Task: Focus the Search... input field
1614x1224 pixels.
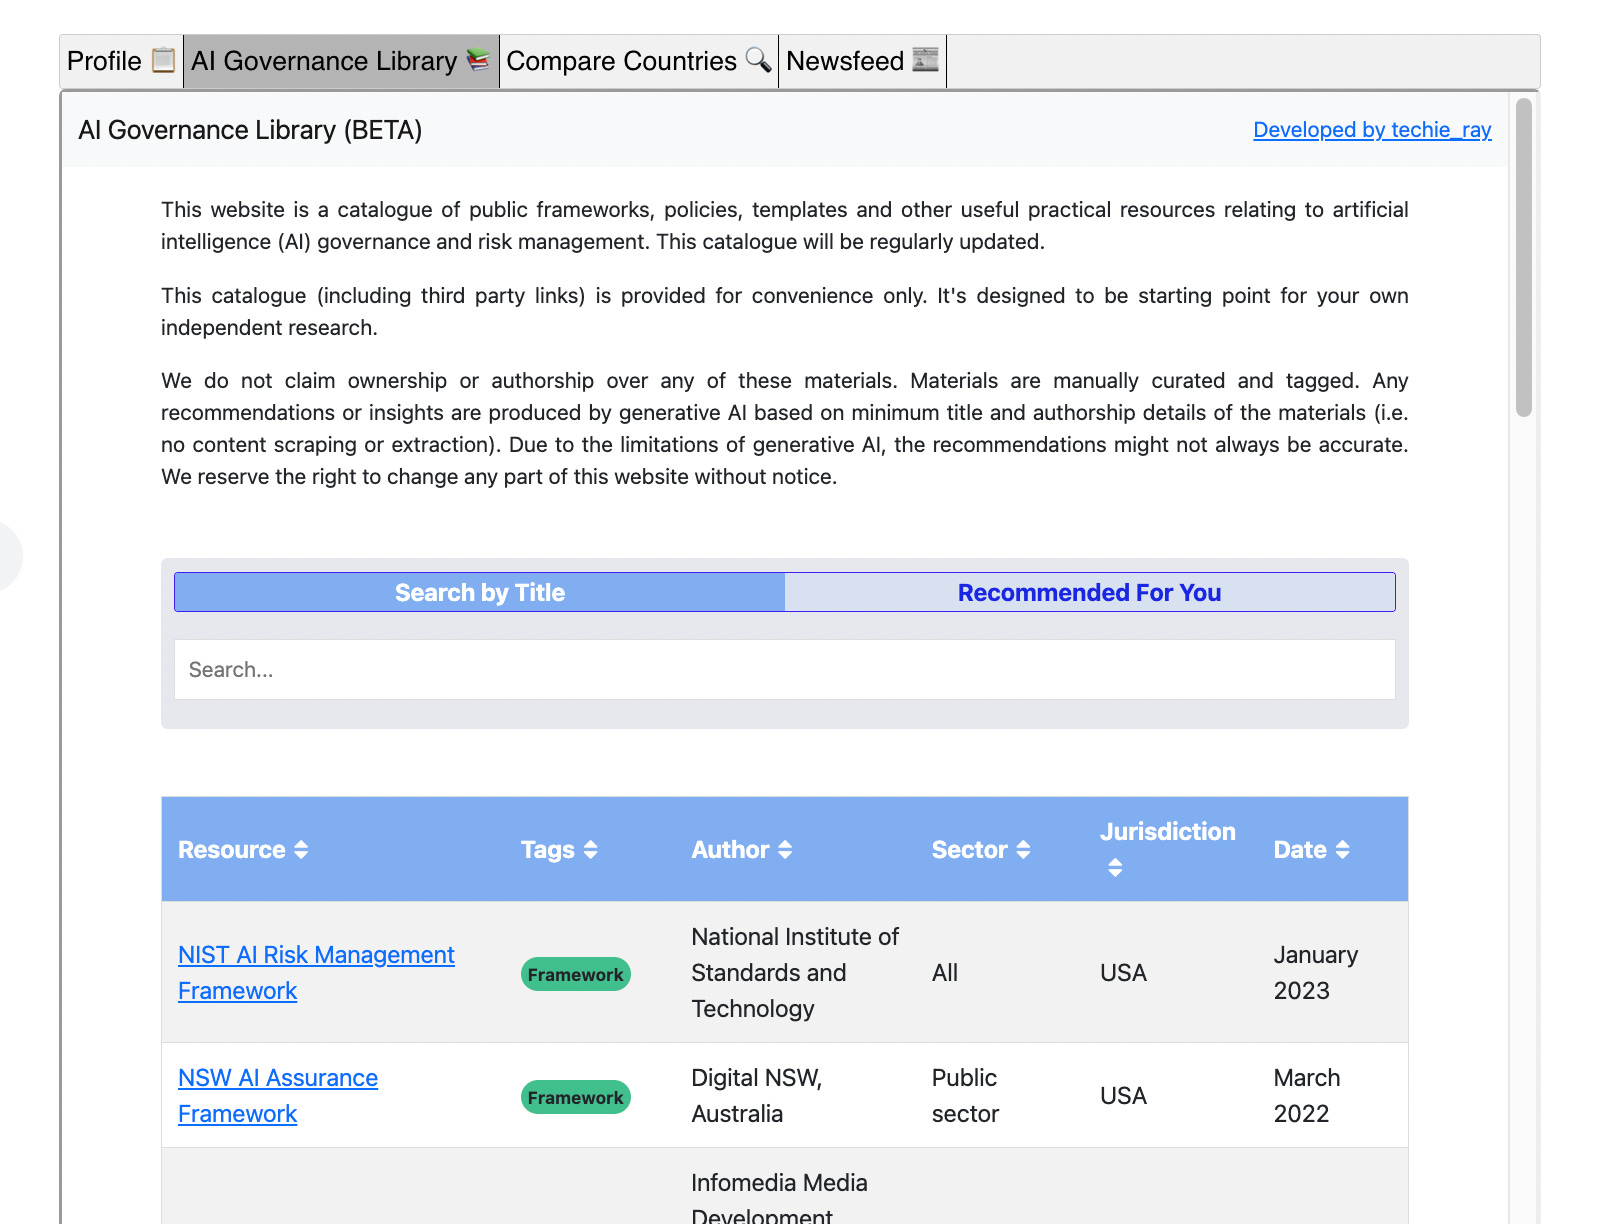Action: click(785, 669)
